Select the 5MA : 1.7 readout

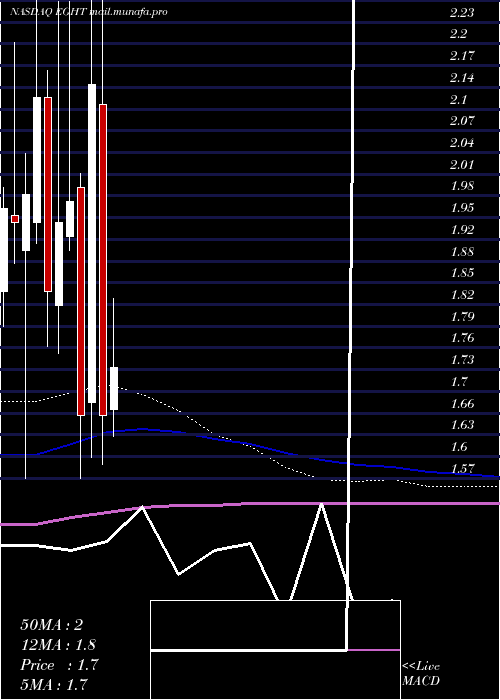point(54,685)
